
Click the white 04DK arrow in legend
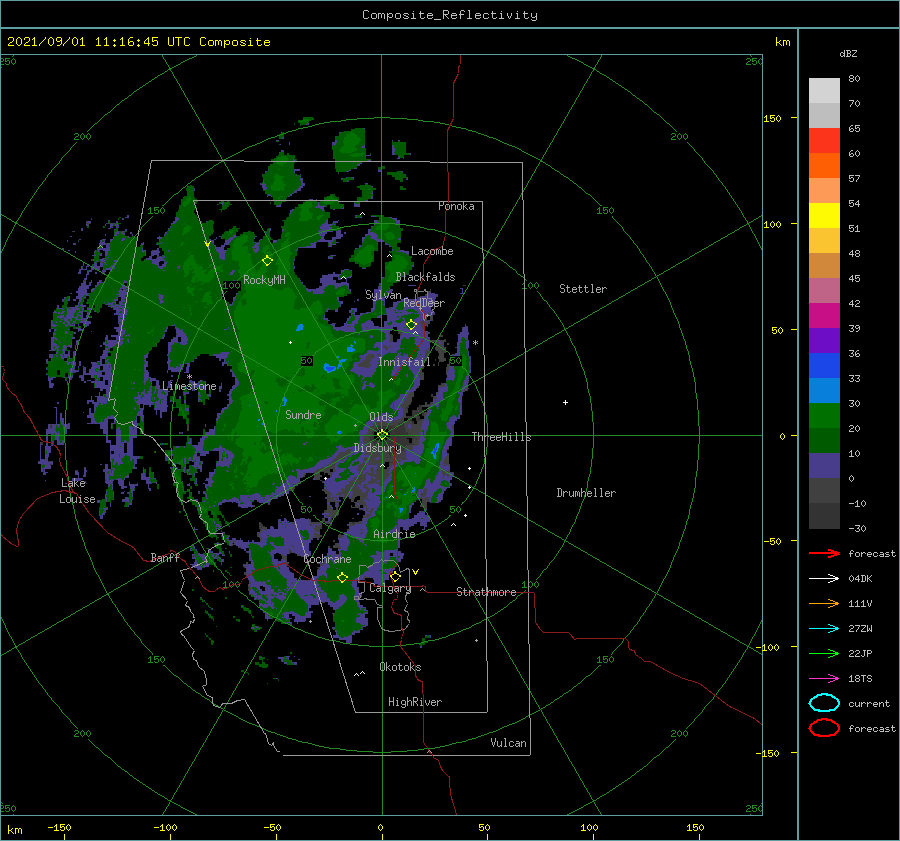[824, 579]
